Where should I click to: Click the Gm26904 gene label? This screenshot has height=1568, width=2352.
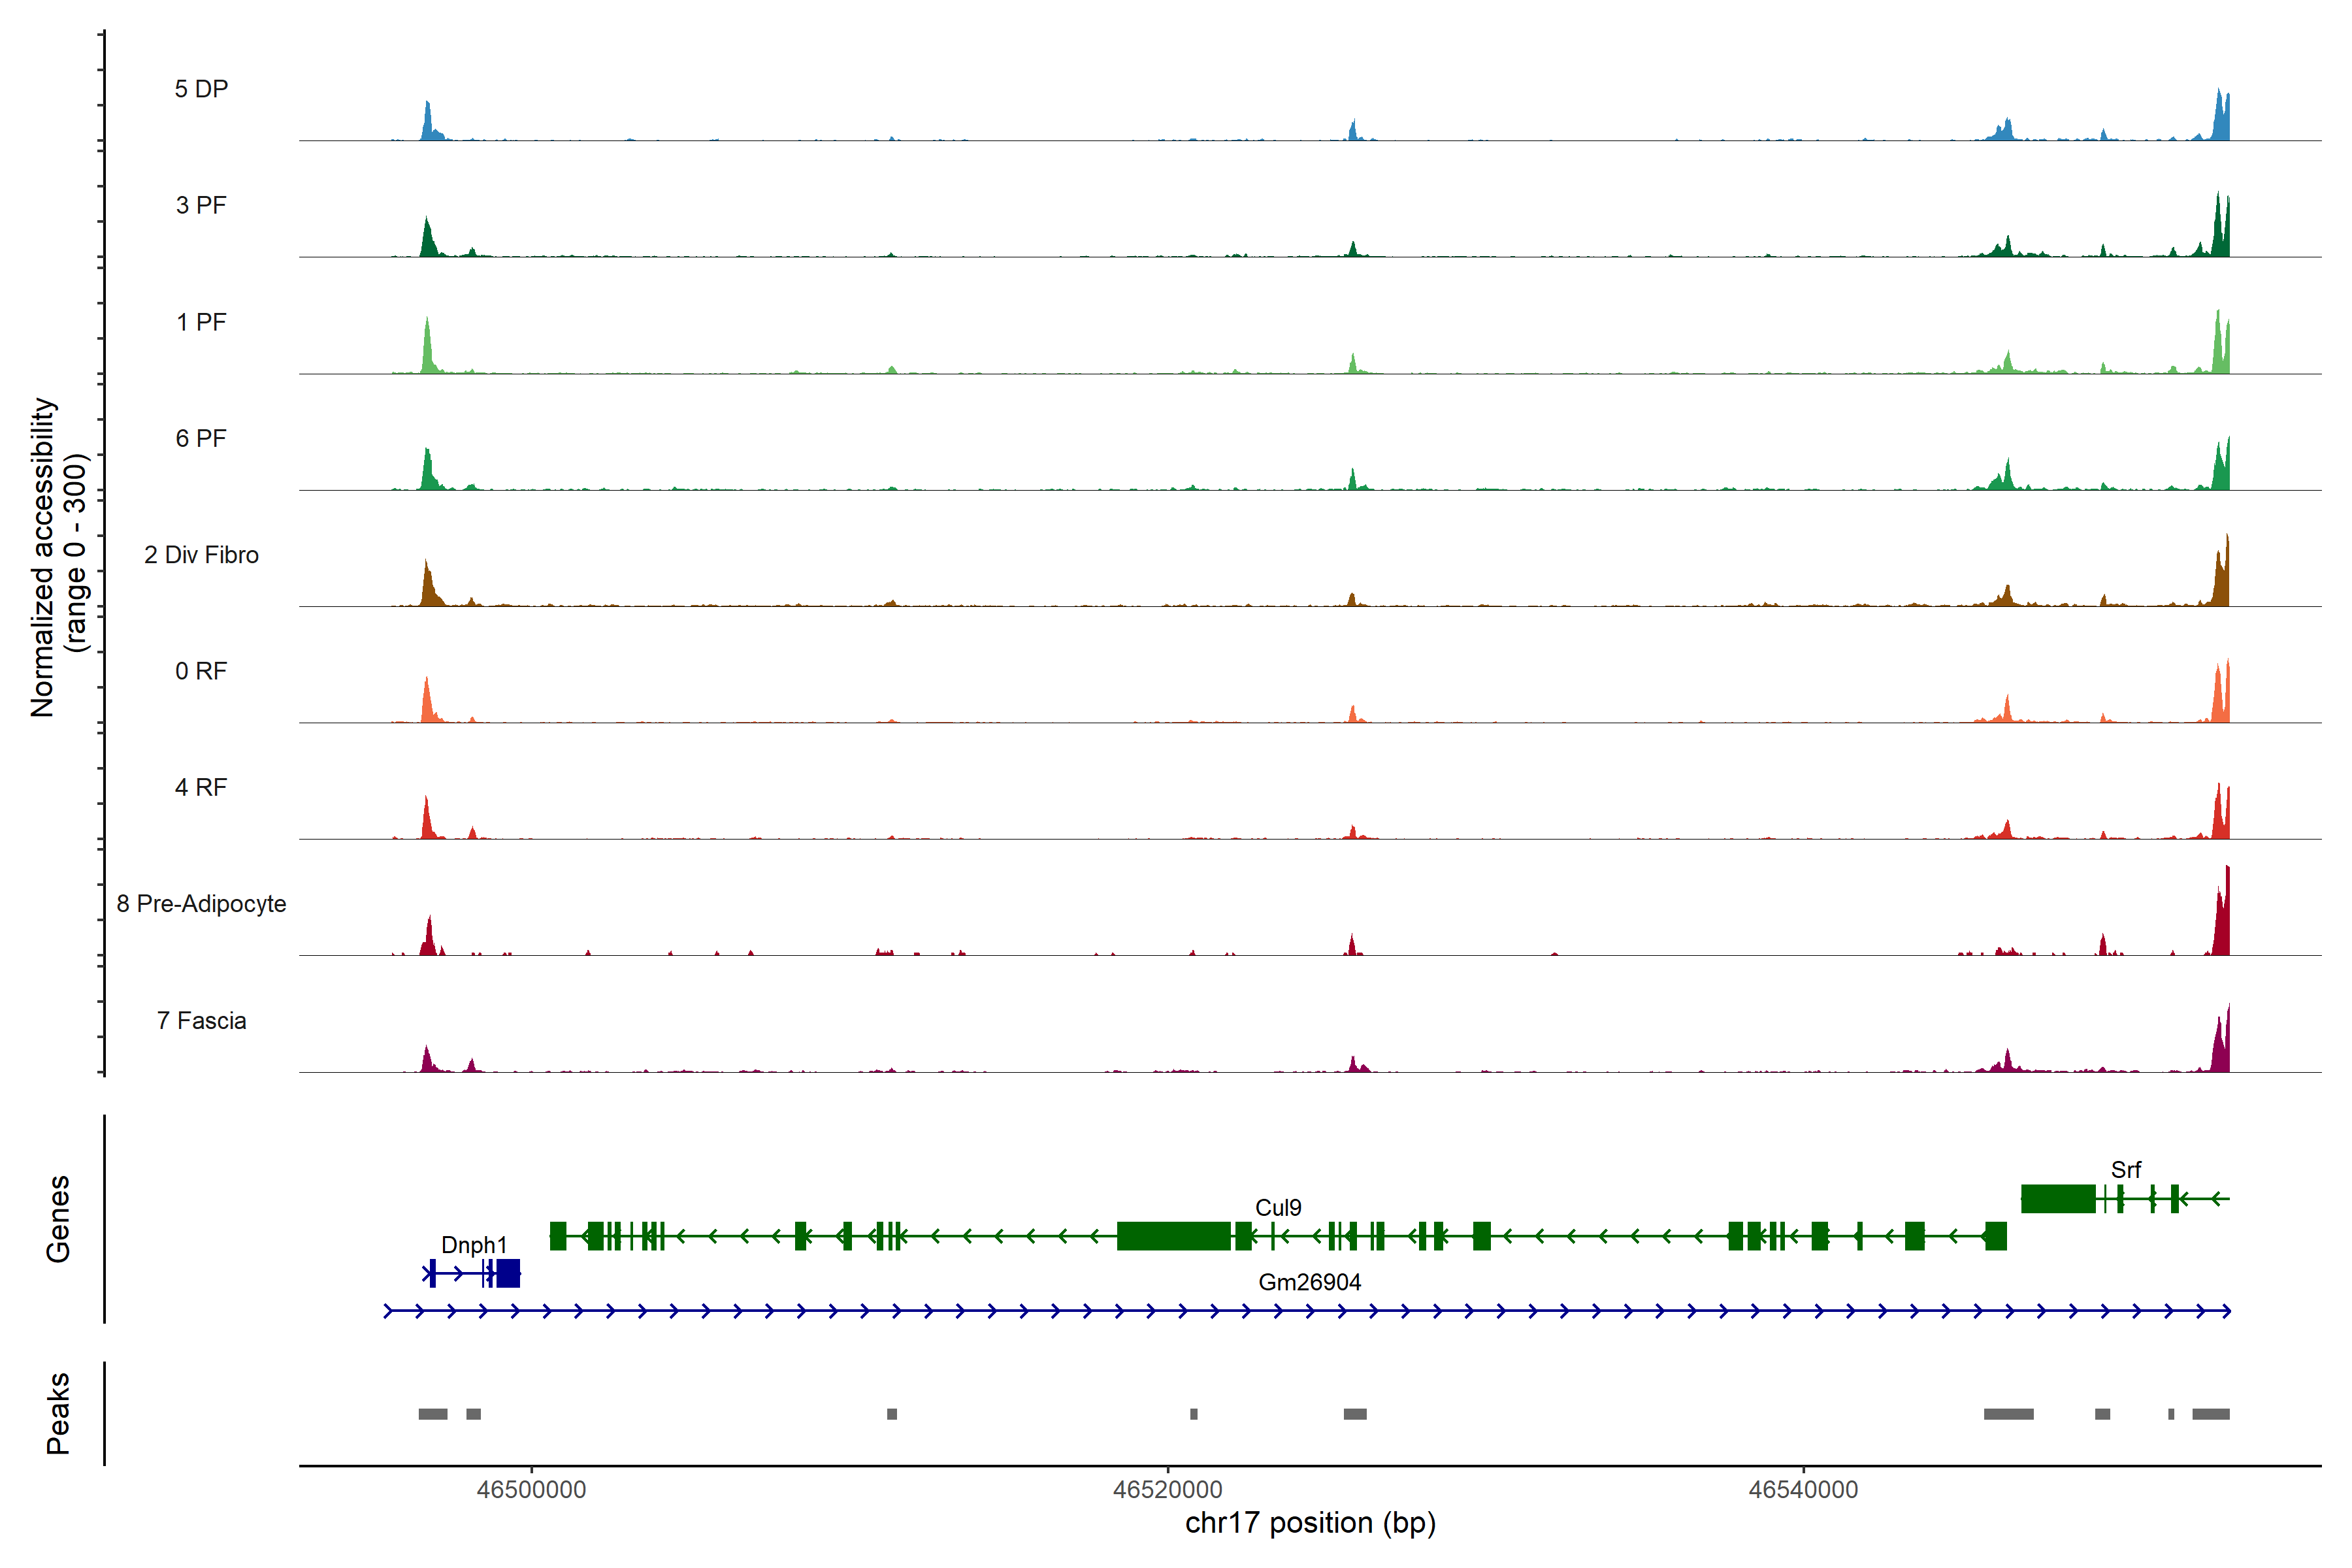pyautogui.click(x=1309, y=1282)
